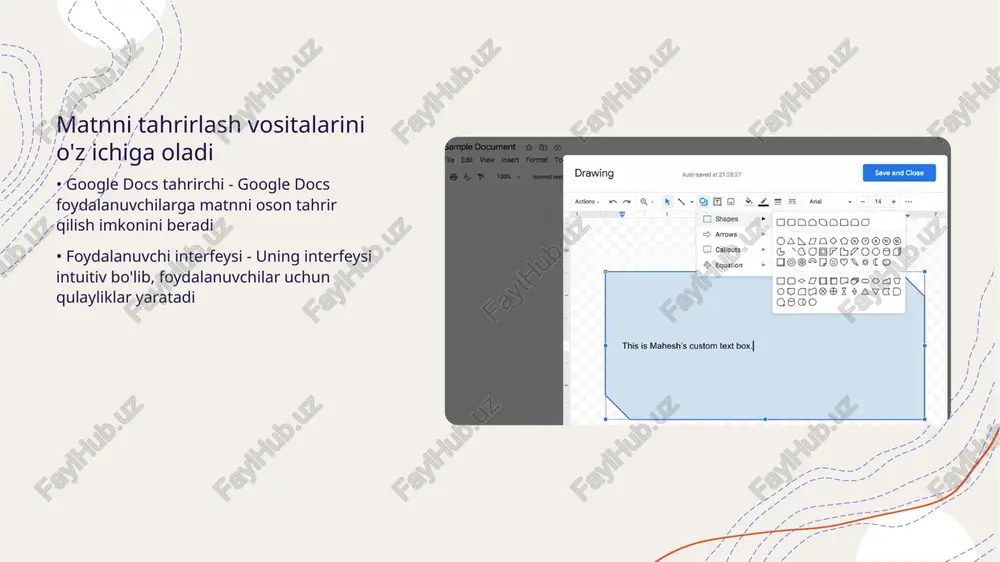Choose the Line tool
The width and height of the screenshot is (1000, 562).
tap(681, 202)
